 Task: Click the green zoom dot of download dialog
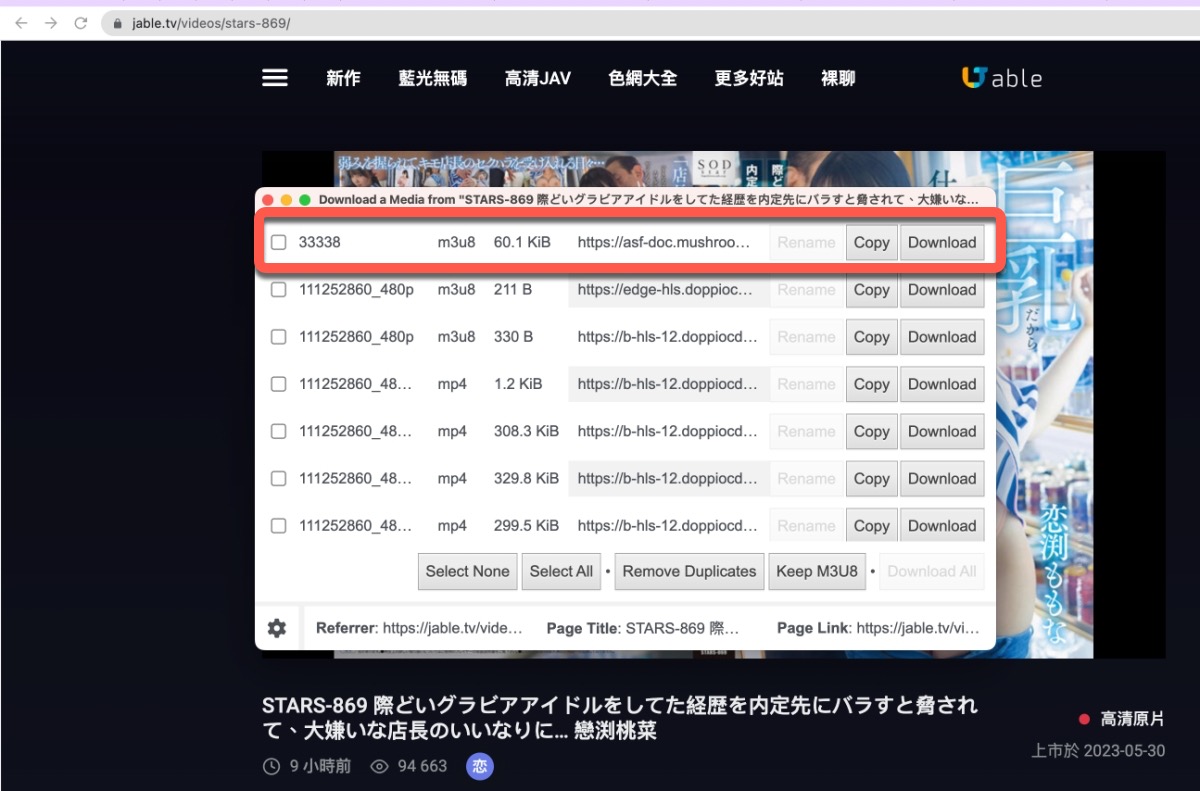(x=305, y=200)
